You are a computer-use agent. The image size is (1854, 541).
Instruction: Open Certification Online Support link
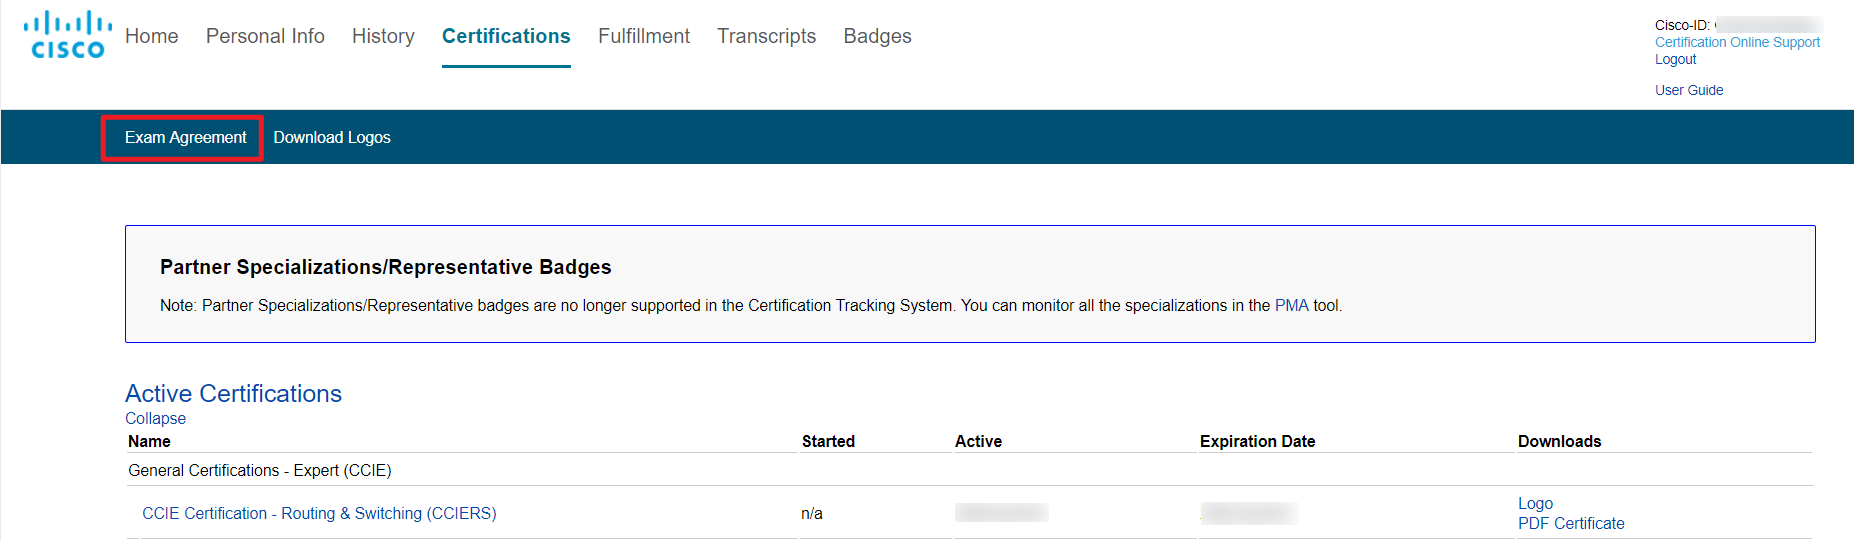(x=1737, y=42)
